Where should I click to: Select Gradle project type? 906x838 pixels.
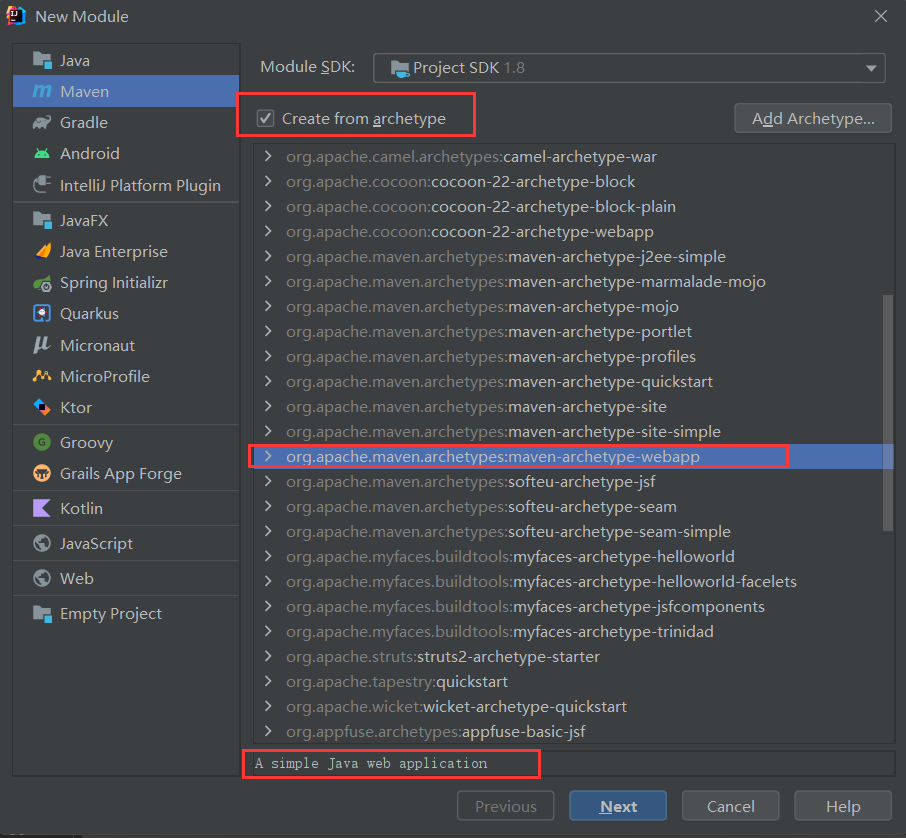pyautogui.click(x=126, y=123)
